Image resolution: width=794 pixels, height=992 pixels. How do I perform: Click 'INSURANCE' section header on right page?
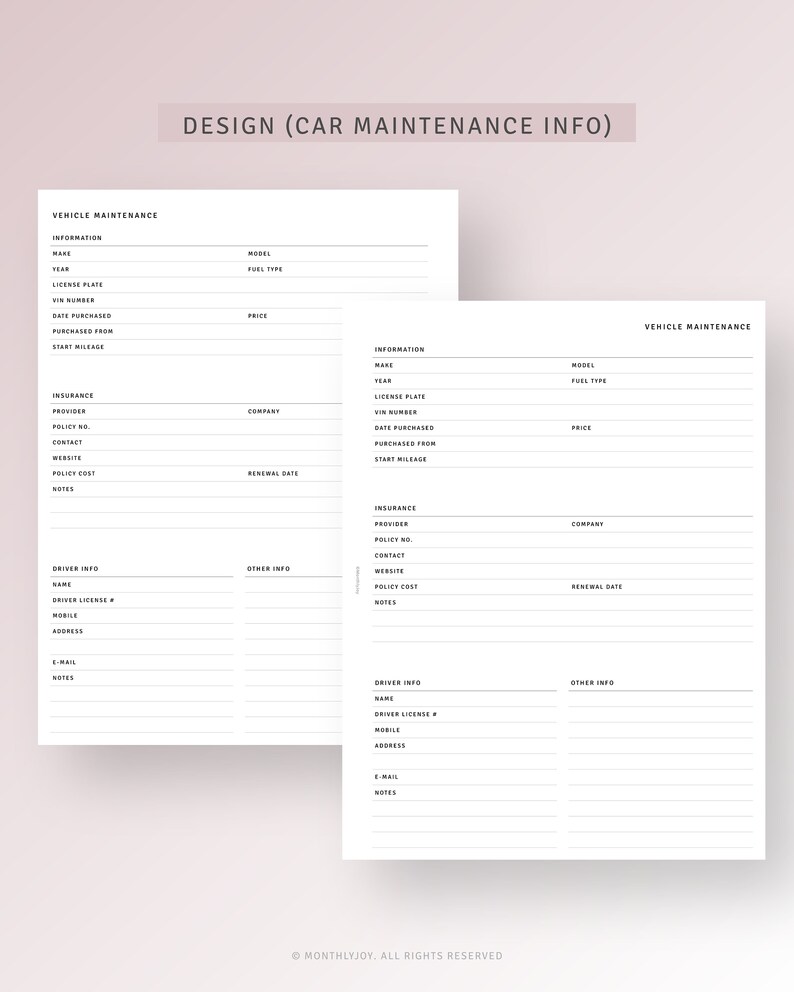click(x=395, y=508)
